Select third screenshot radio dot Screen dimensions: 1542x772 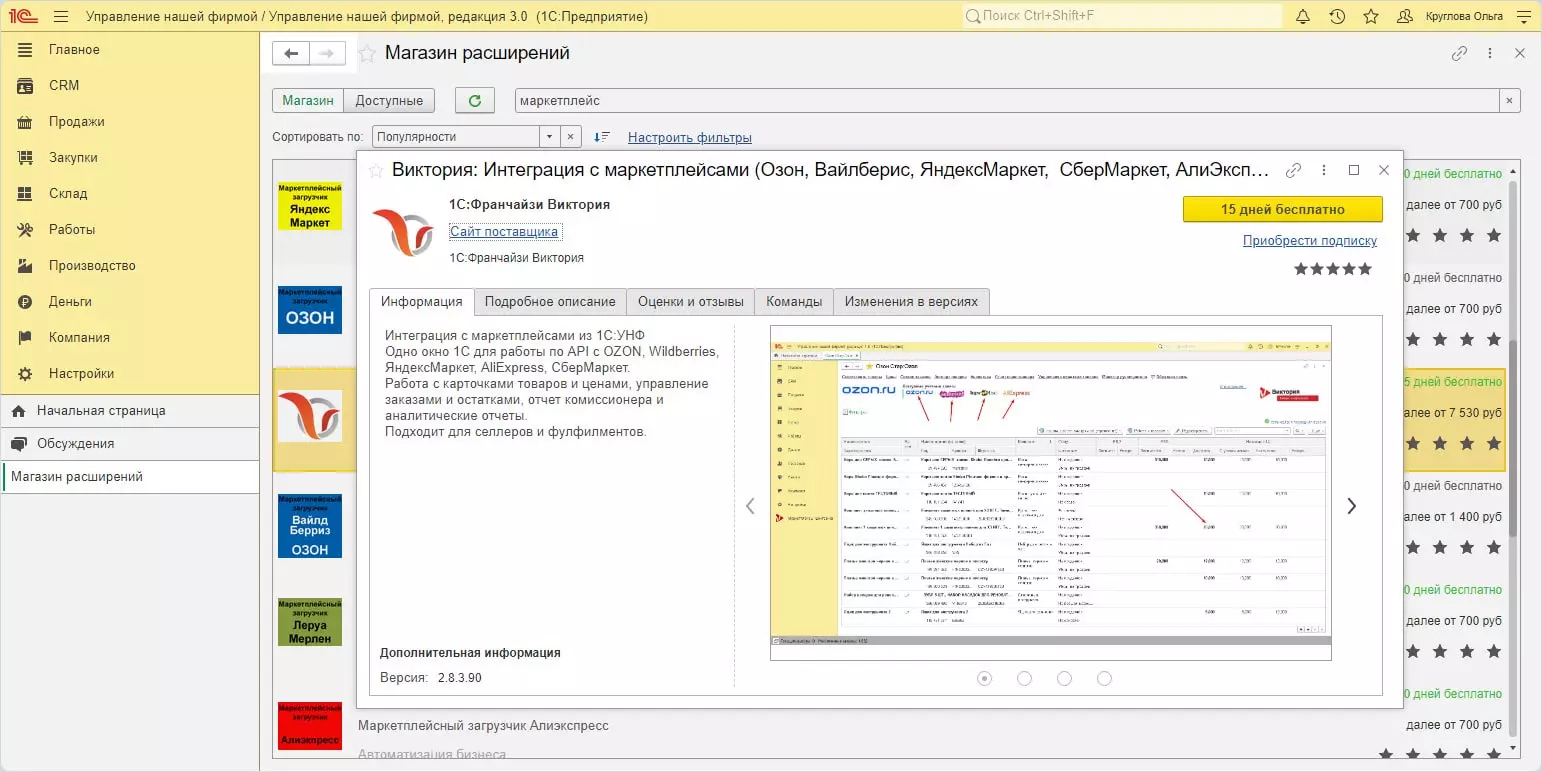coord(1064,678)
